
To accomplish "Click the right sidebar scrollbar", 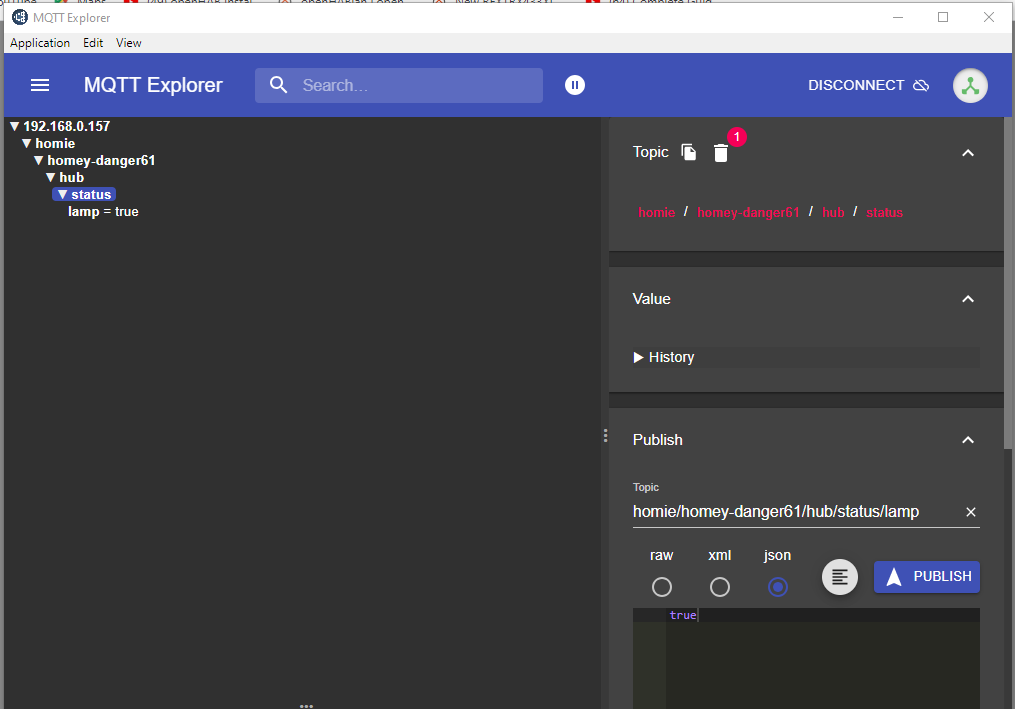I will click(x=1007, y=282).
